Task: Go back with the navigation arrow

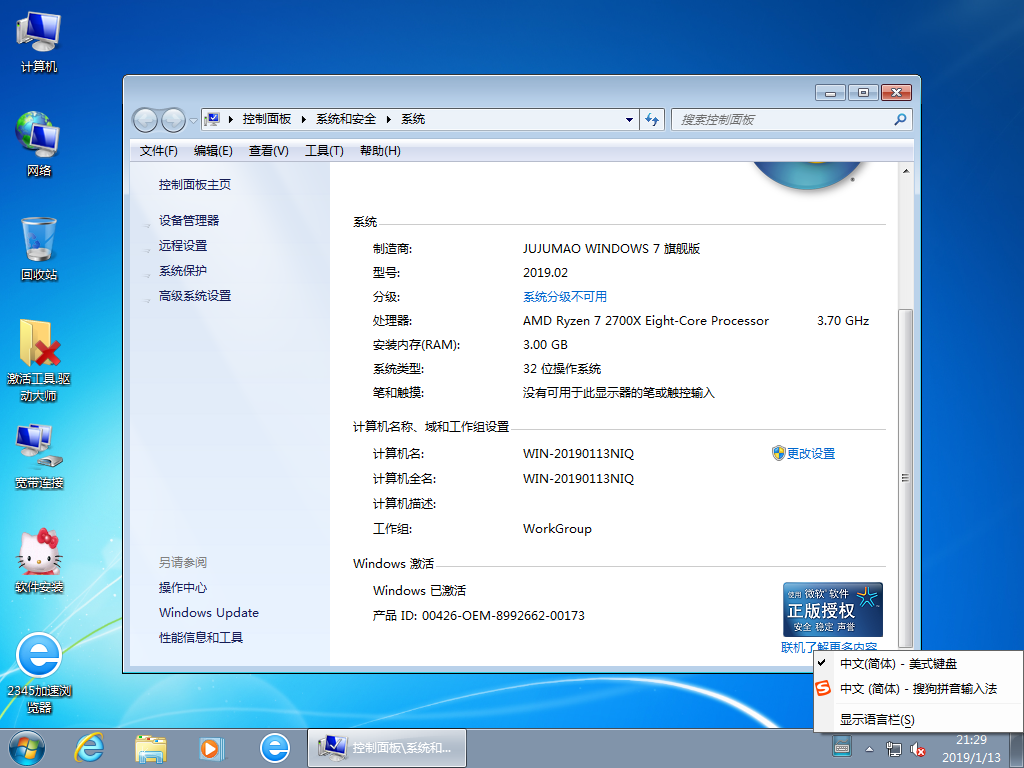Action: coord(145,120)
